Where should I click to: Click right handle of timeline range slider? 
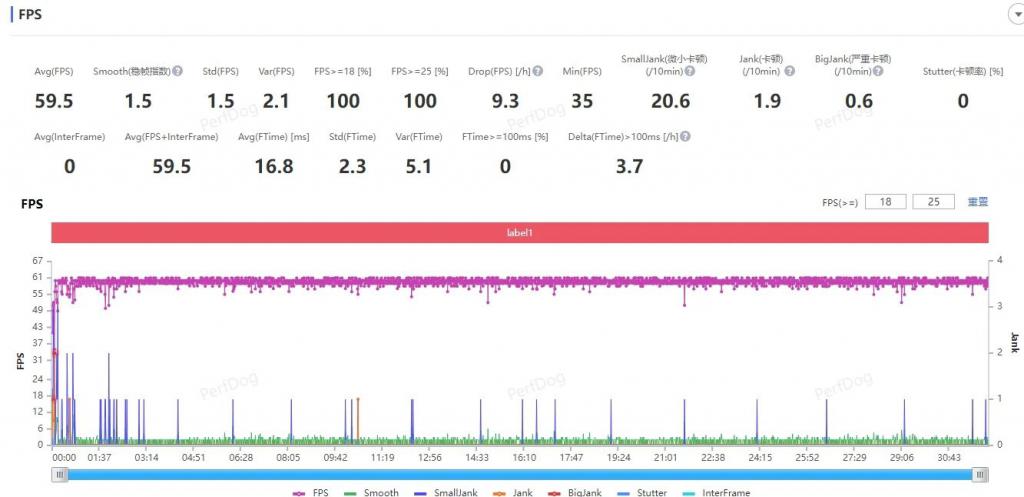coord(980,475)
